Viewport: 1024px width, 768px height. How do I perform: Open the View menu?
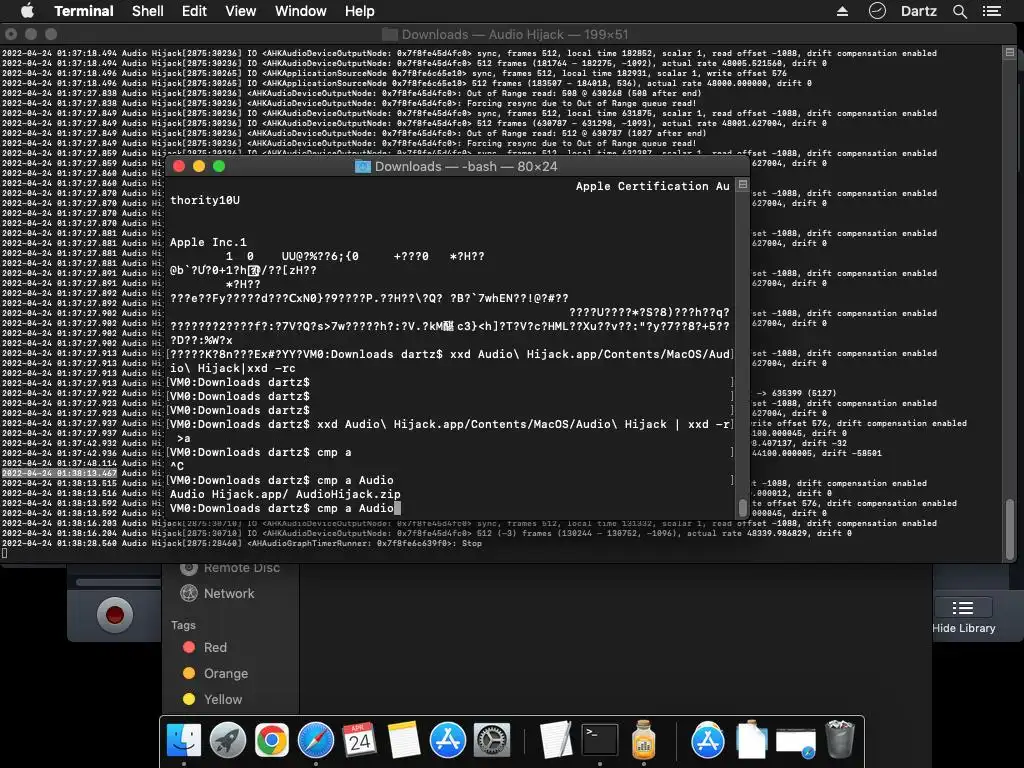240,11
